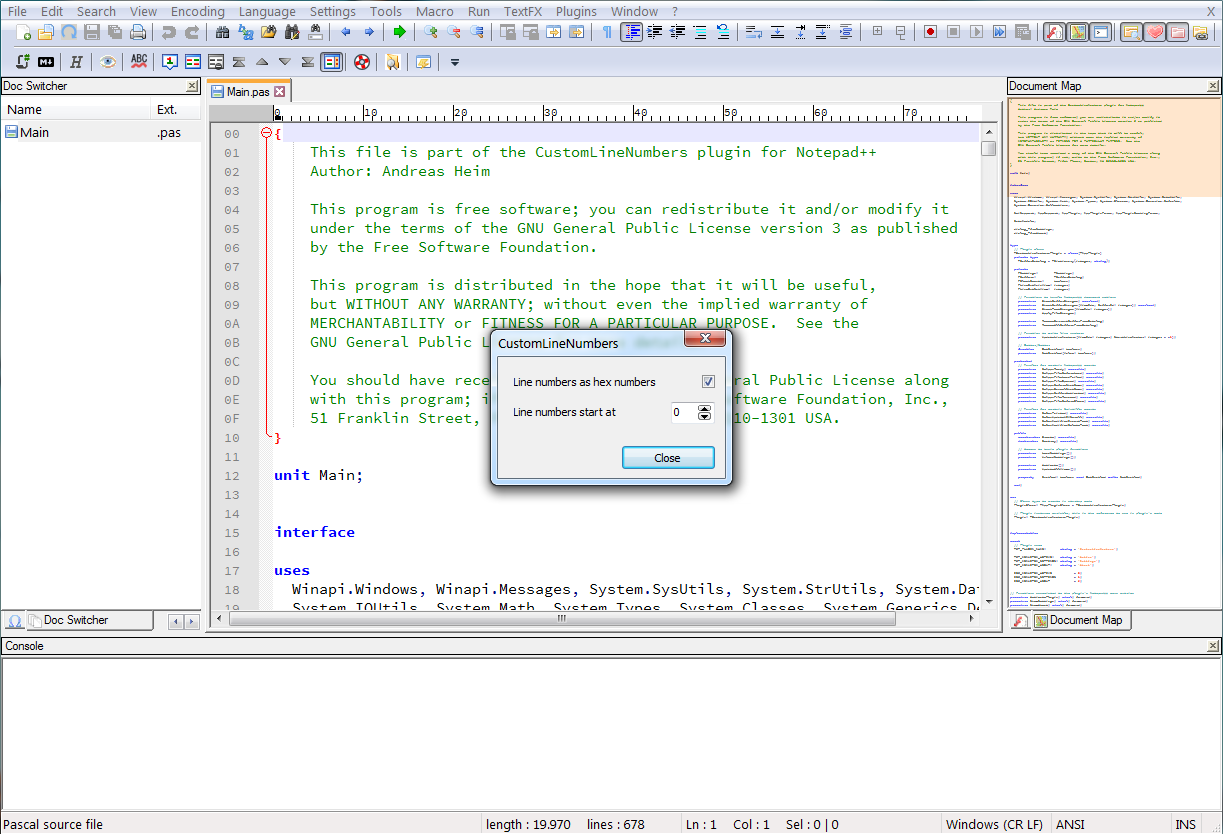Click the console window toolbar icon

coord(1101,32)
